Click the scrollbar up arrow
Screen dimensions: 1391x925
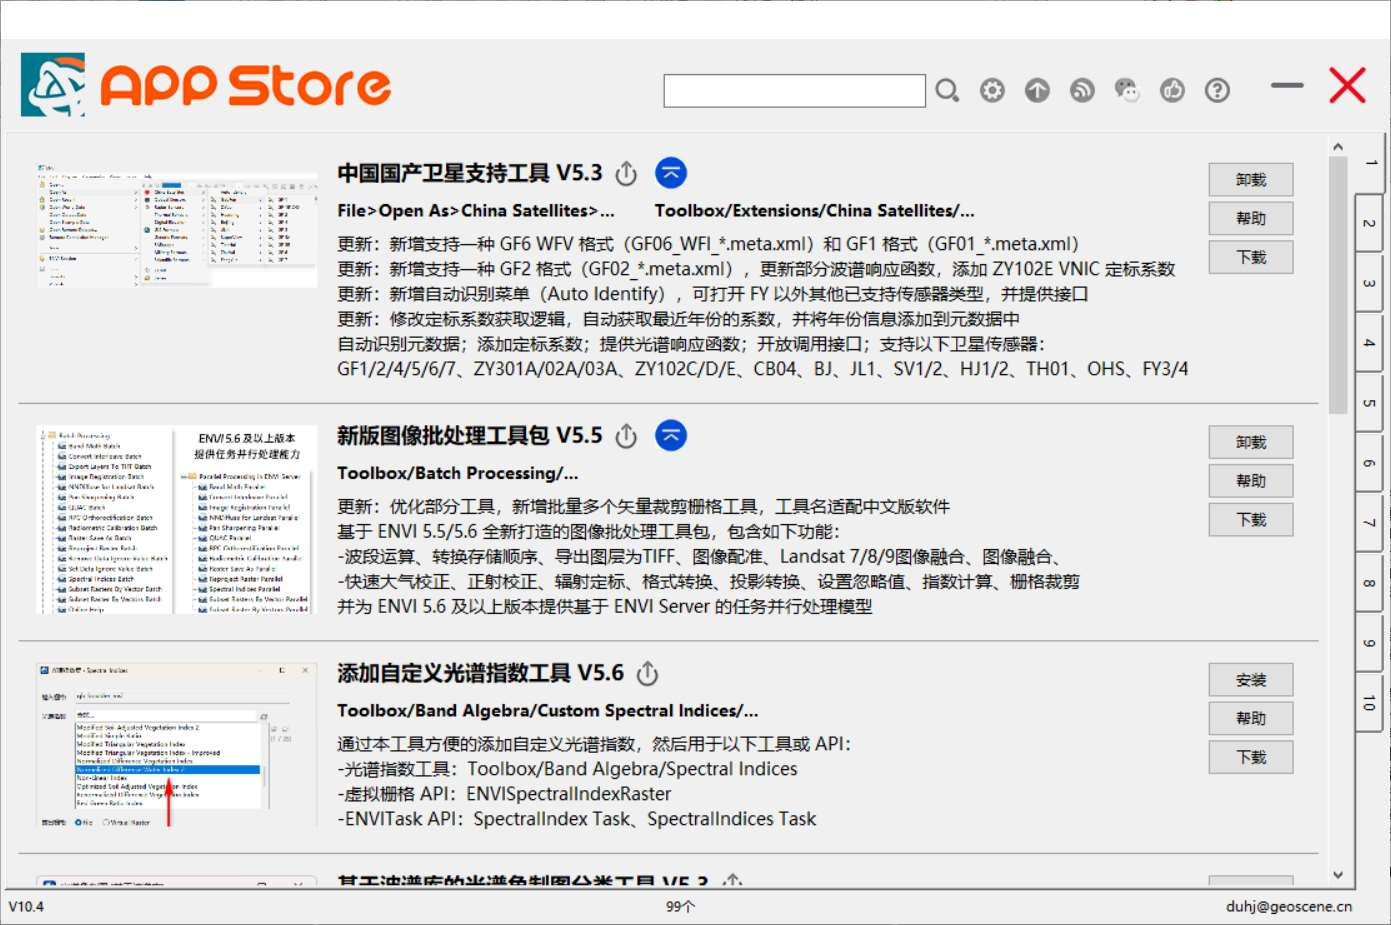pos(1338,145)
